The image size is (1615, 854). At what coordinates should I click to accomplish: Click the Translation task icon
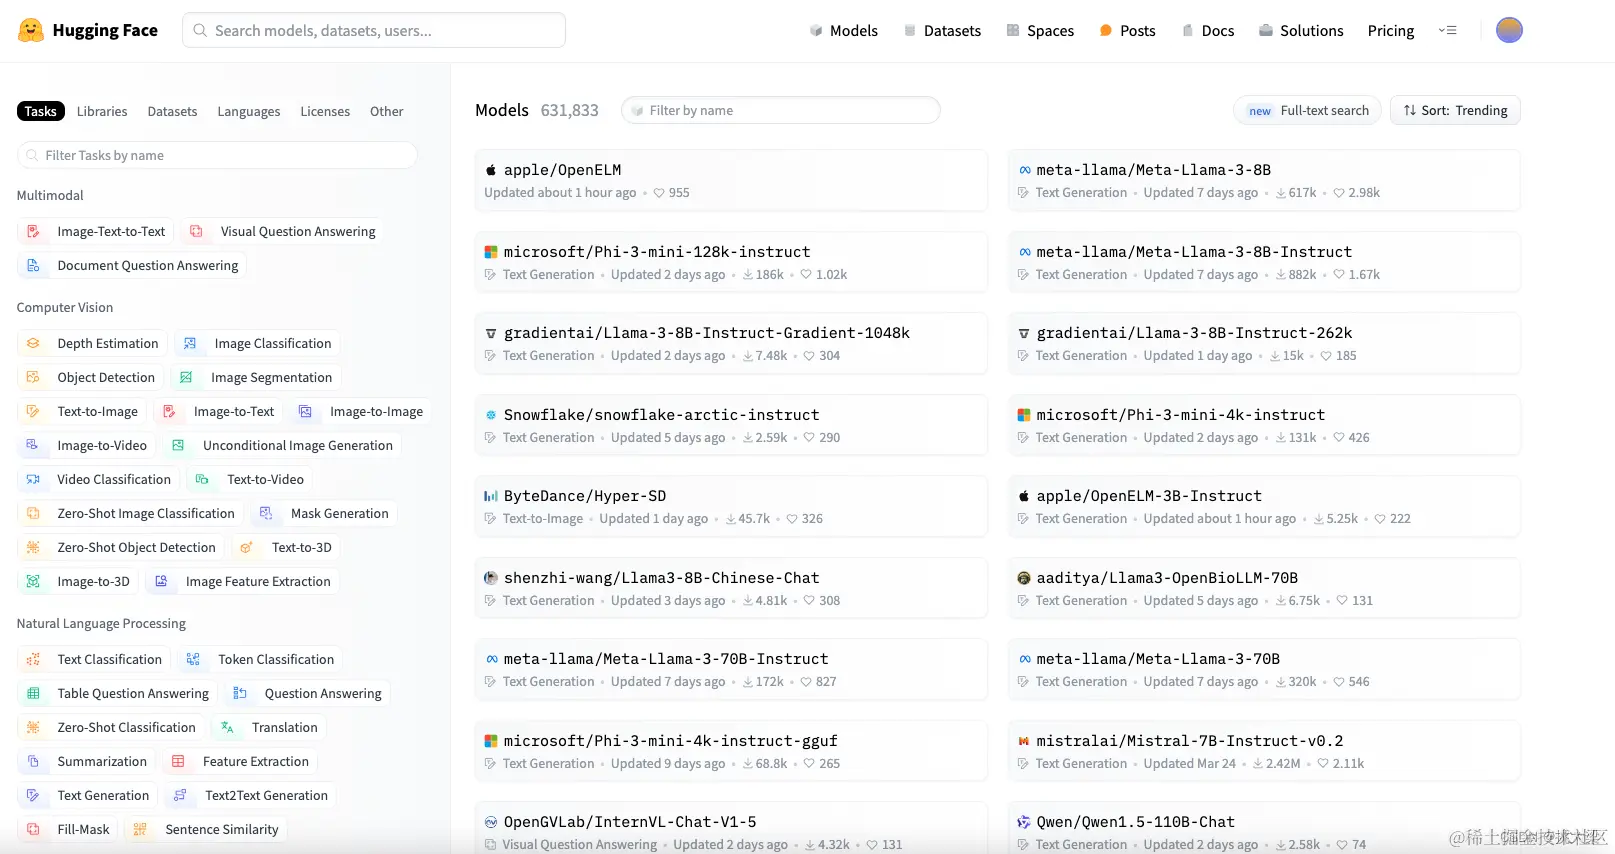[228, 727]
